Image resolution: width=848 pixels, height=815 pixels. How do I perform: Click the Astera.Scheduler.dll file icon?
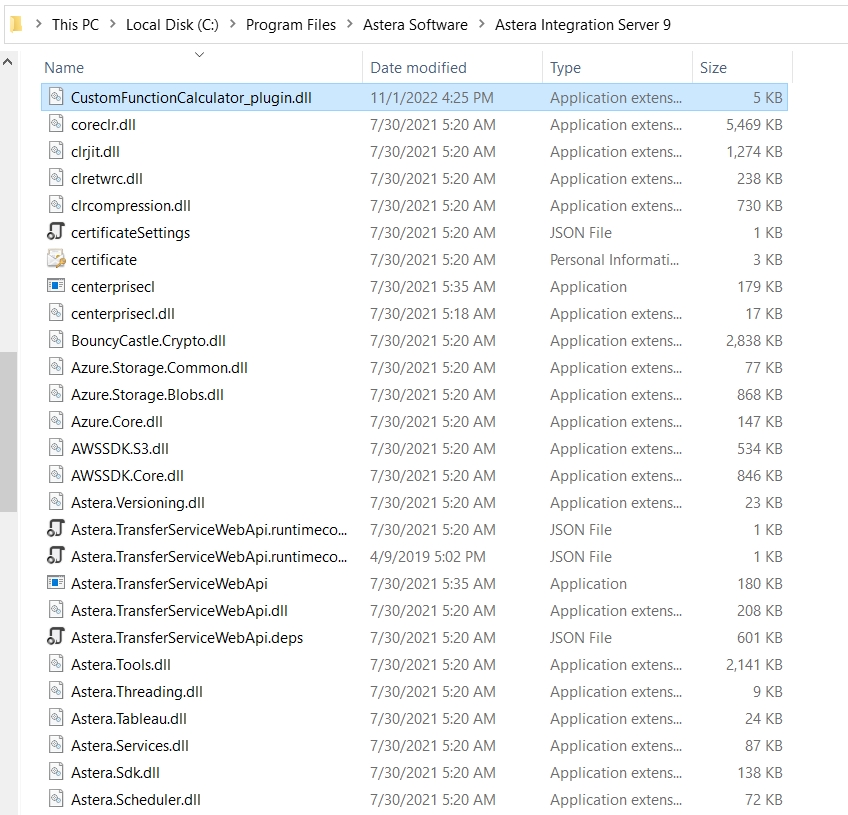coord(56,799)
